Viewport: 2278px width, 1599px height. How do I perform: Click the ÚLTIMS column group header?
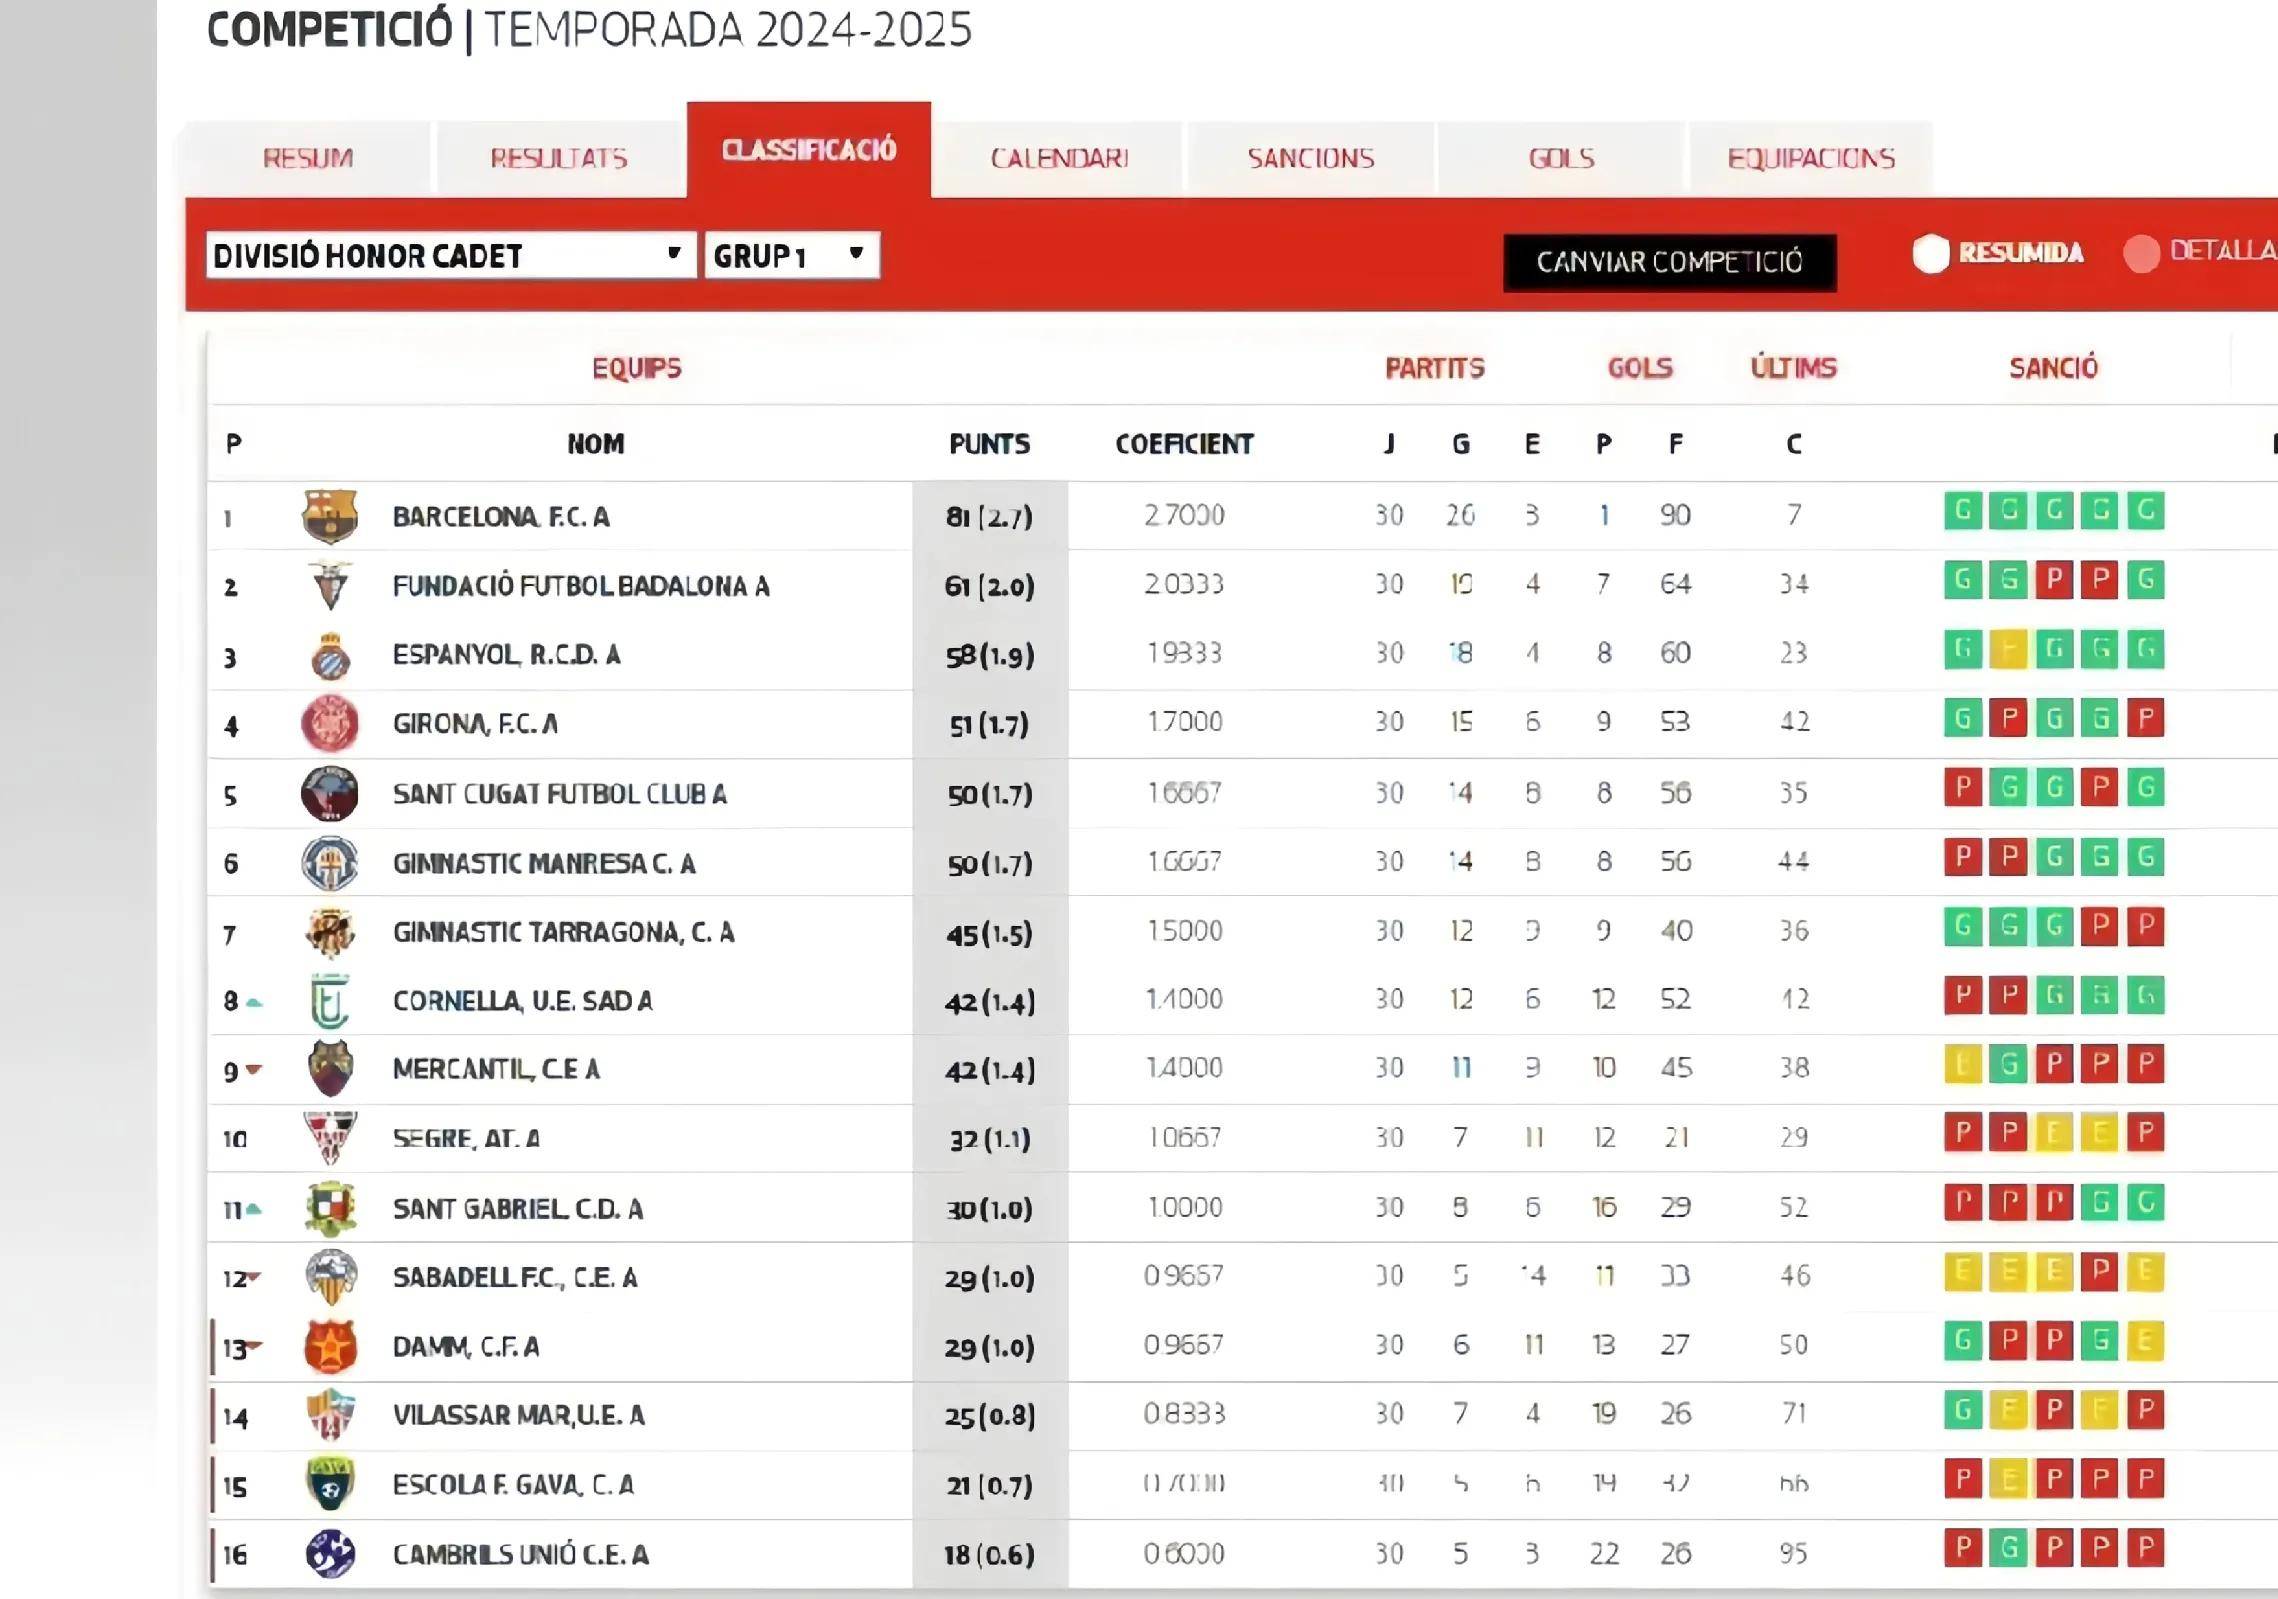click(x=1794, y=368)
